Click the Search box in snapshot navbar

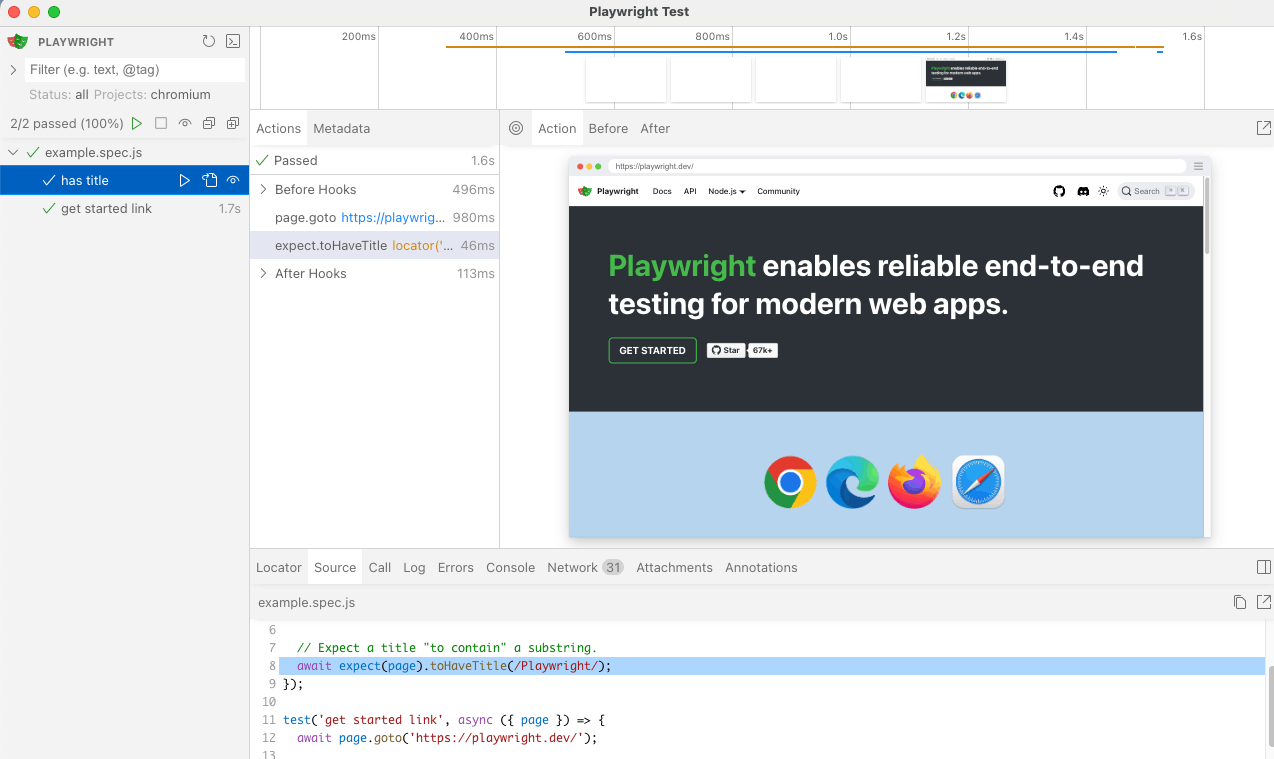1155,191
